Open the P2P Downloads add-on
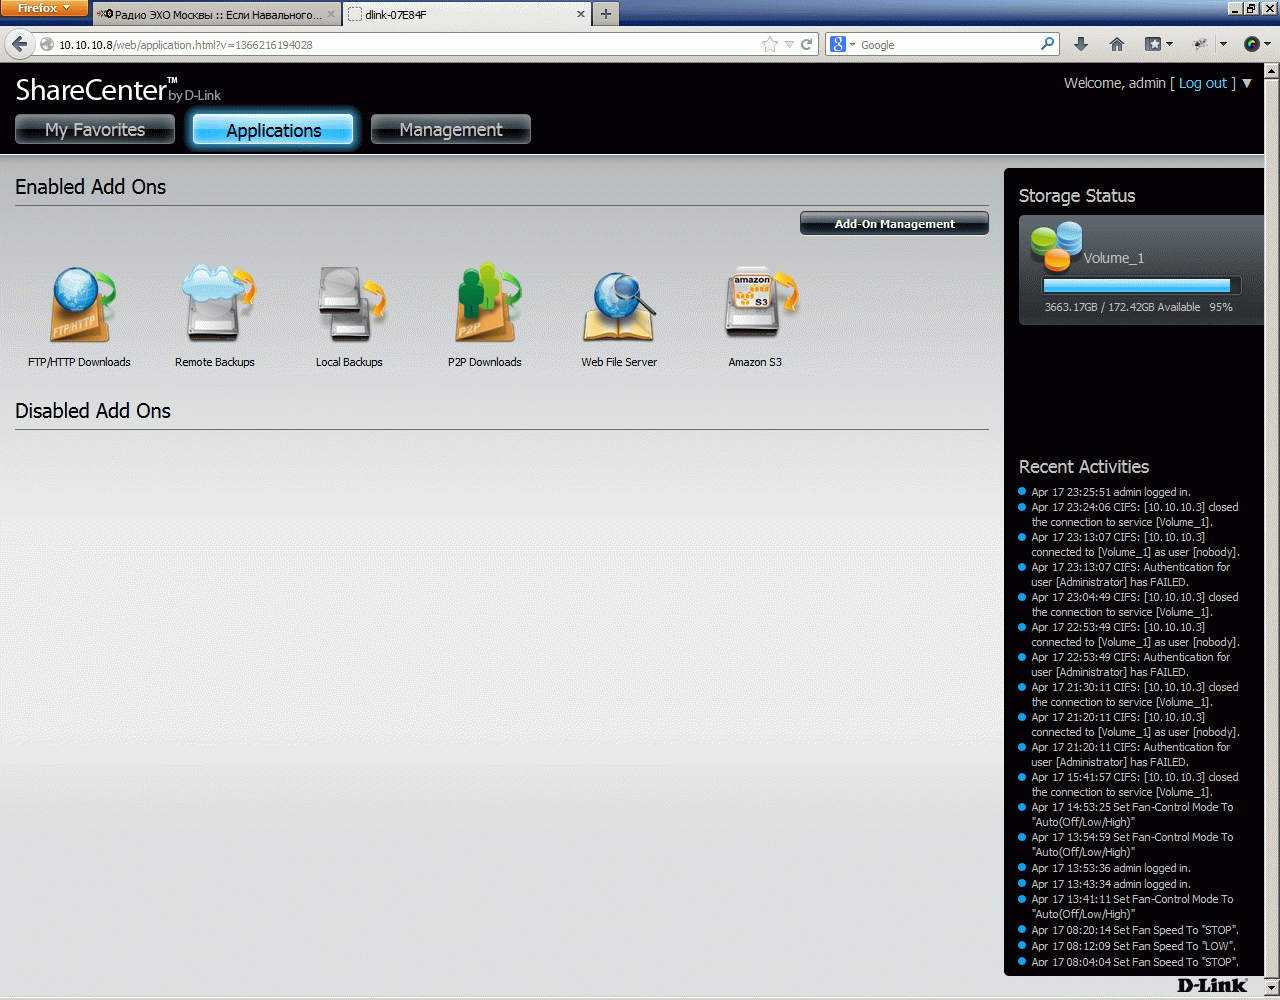Screen dimensions: 1280x1000 click(487, 303)
